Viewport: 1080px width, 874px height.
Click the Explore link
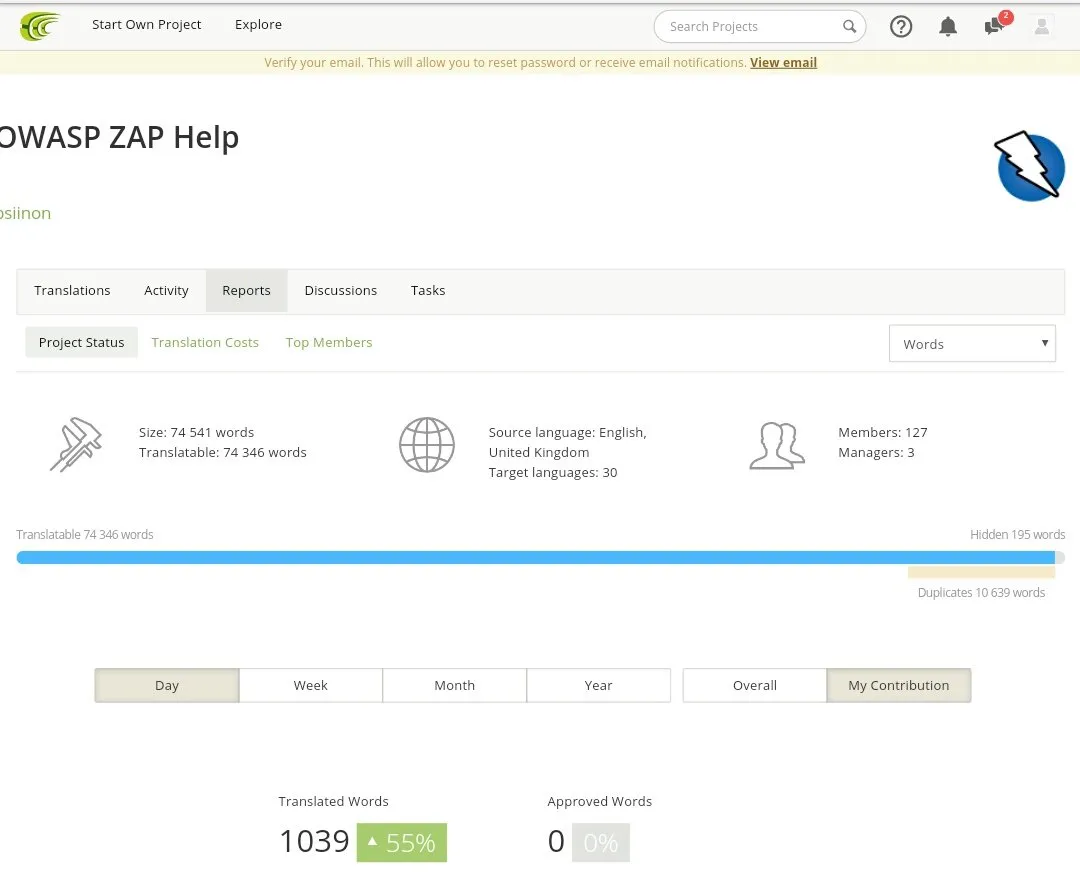click(x=258, y=25)
